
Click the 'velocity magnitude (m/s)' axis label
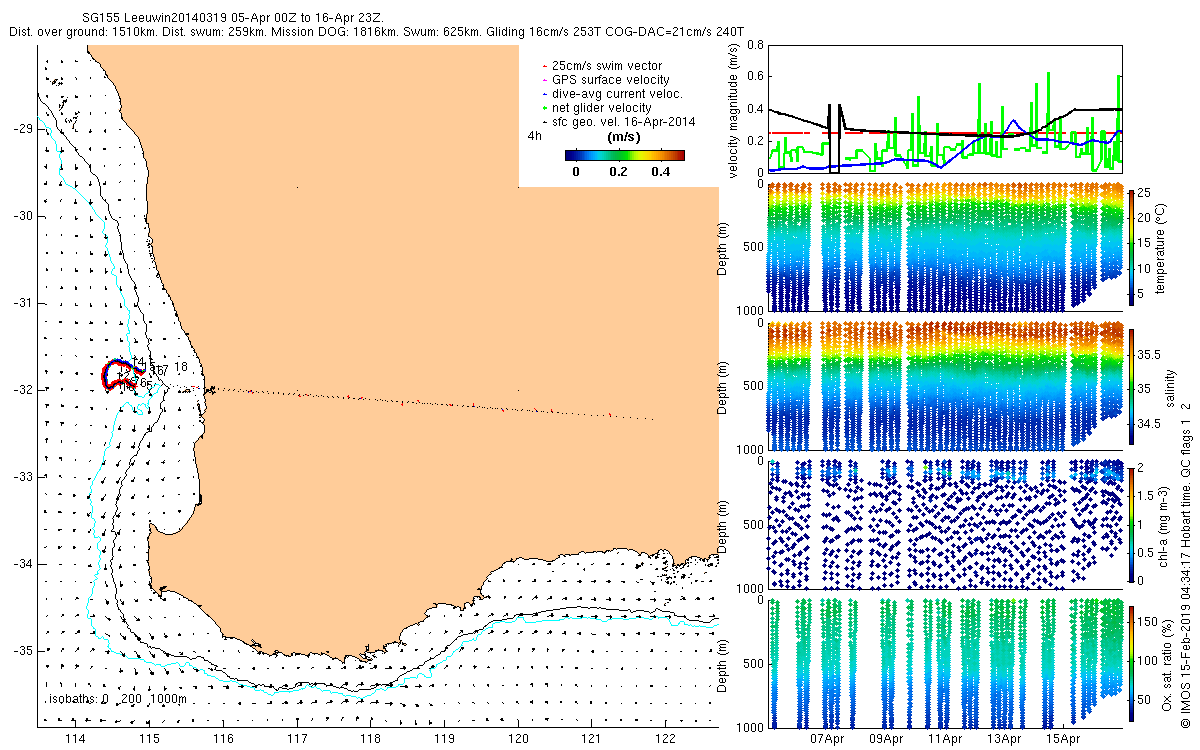[x=735, y=110]
